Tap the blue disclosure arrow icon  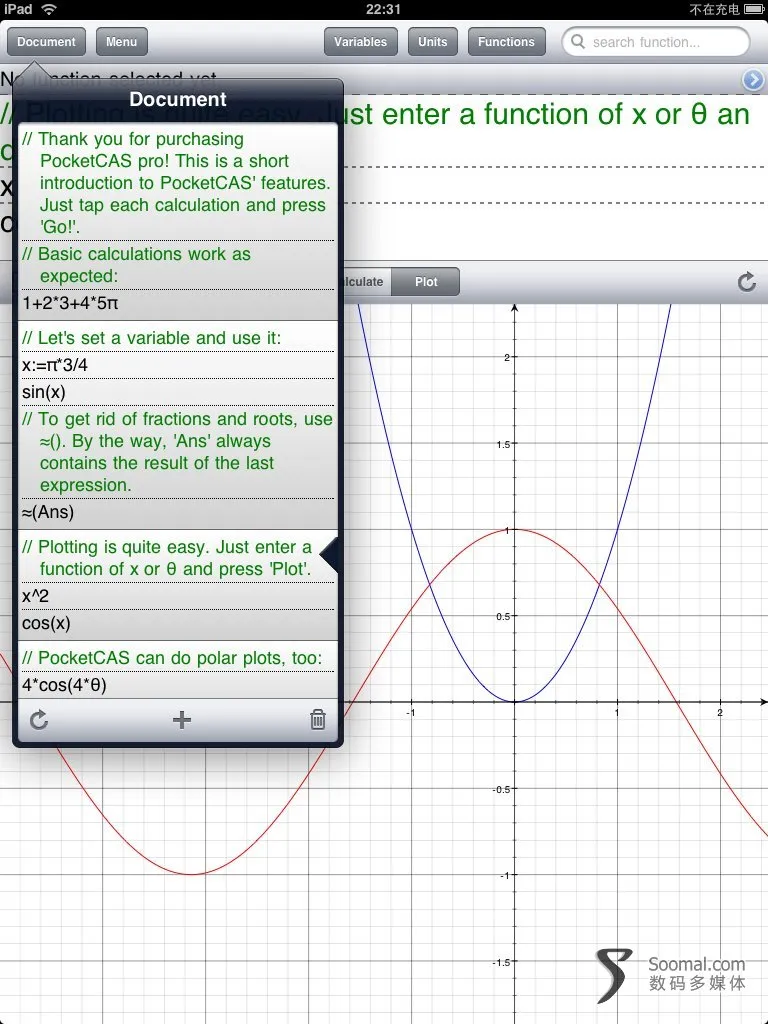click(753, 80)
